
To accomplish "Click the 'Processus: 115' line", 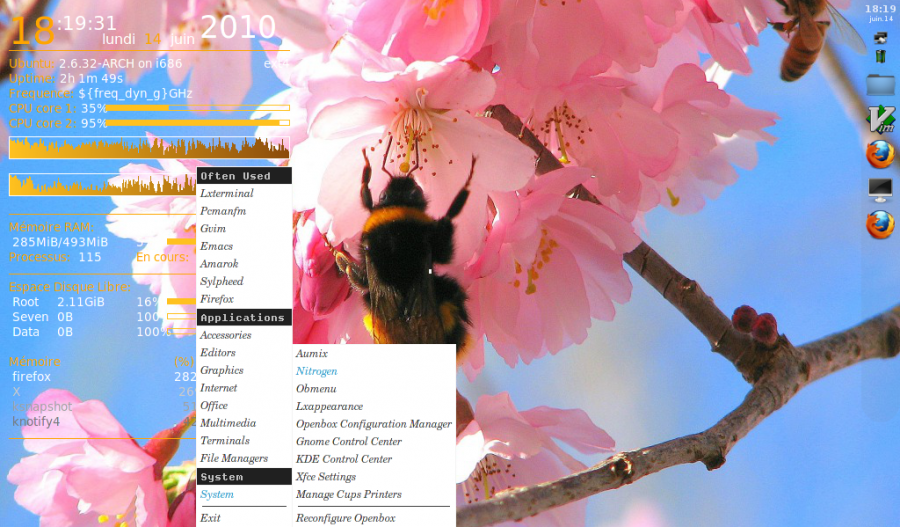I will [x=55, y=257].
